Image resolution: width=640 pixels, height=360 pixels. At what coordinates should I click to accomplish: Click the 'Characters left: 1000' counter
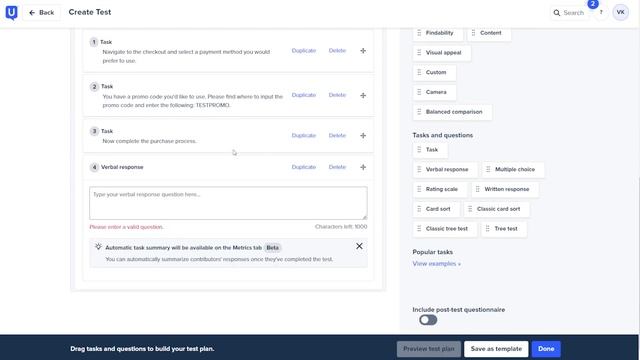[x=341, y=227]
